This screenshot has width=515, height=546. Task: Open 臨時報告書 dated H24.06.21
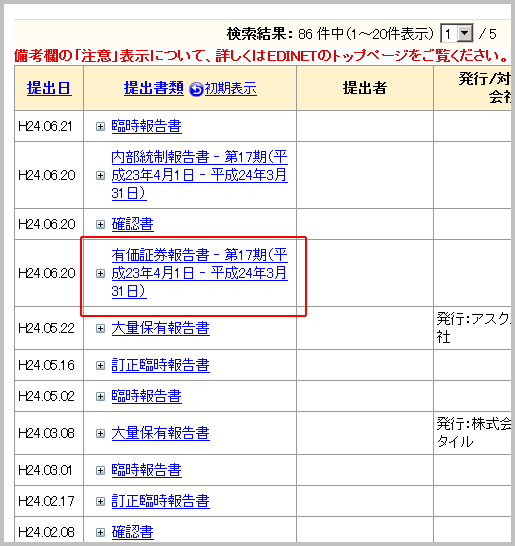click(x=146, y=126)
